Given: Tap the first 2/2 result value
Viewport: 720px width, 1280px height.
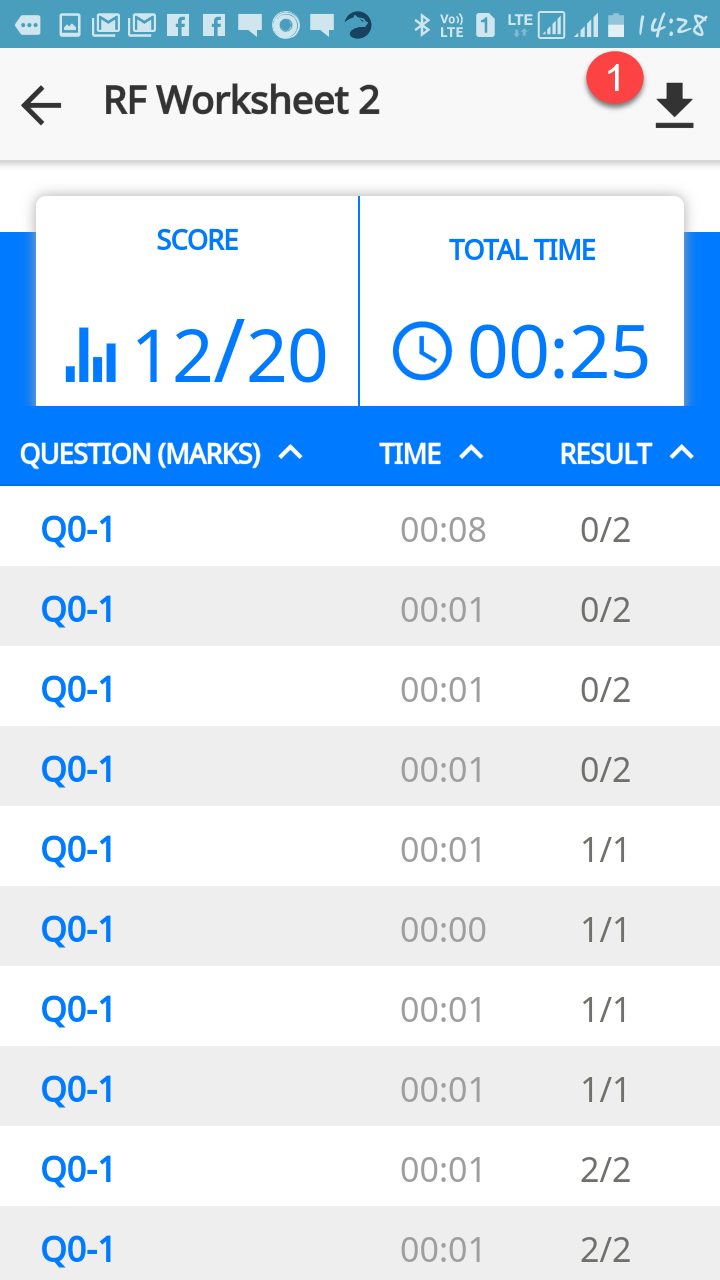Looking at the screenshot, I should click(x=605, y=1169).
